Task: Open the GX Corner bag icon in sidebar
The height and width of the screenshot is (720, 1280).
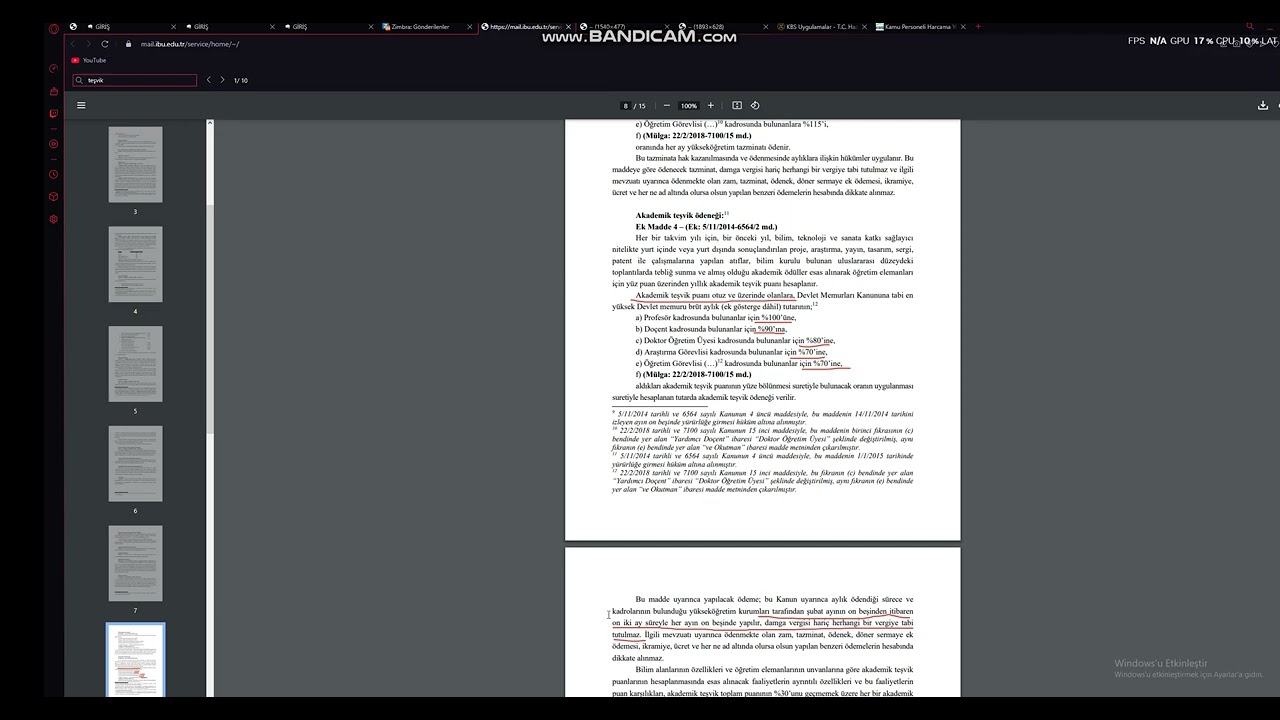Action: [54, 91]
